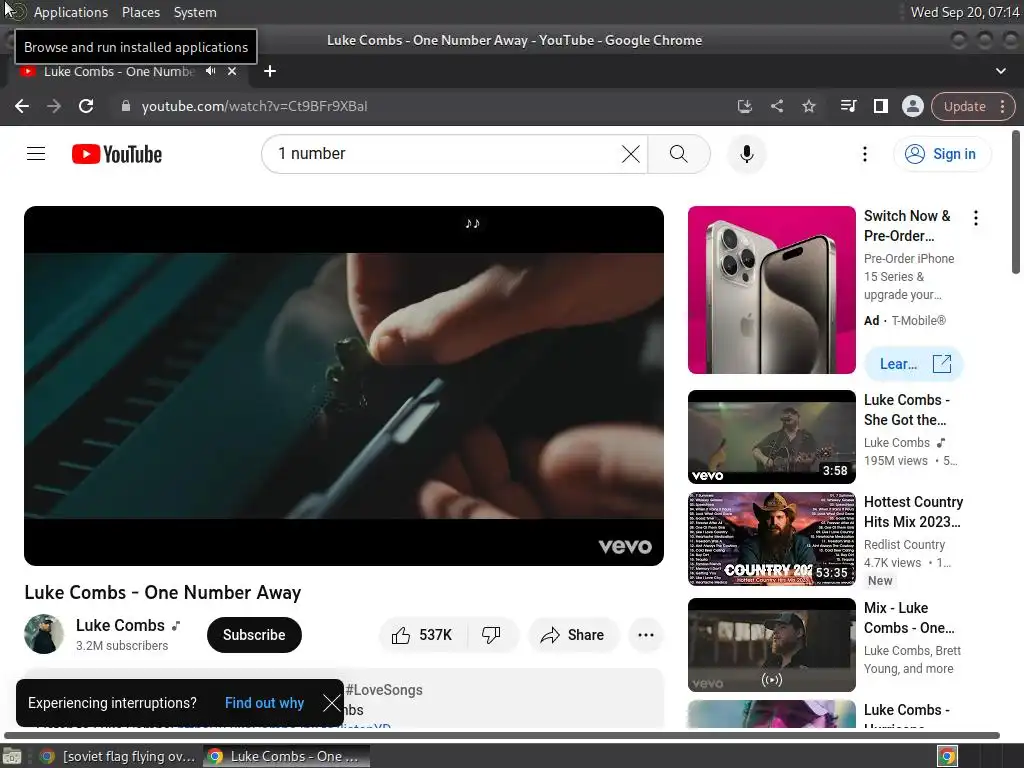The image size is (1024, 768).
Task: Open the Applications menu
Action: tap(71, 12)
